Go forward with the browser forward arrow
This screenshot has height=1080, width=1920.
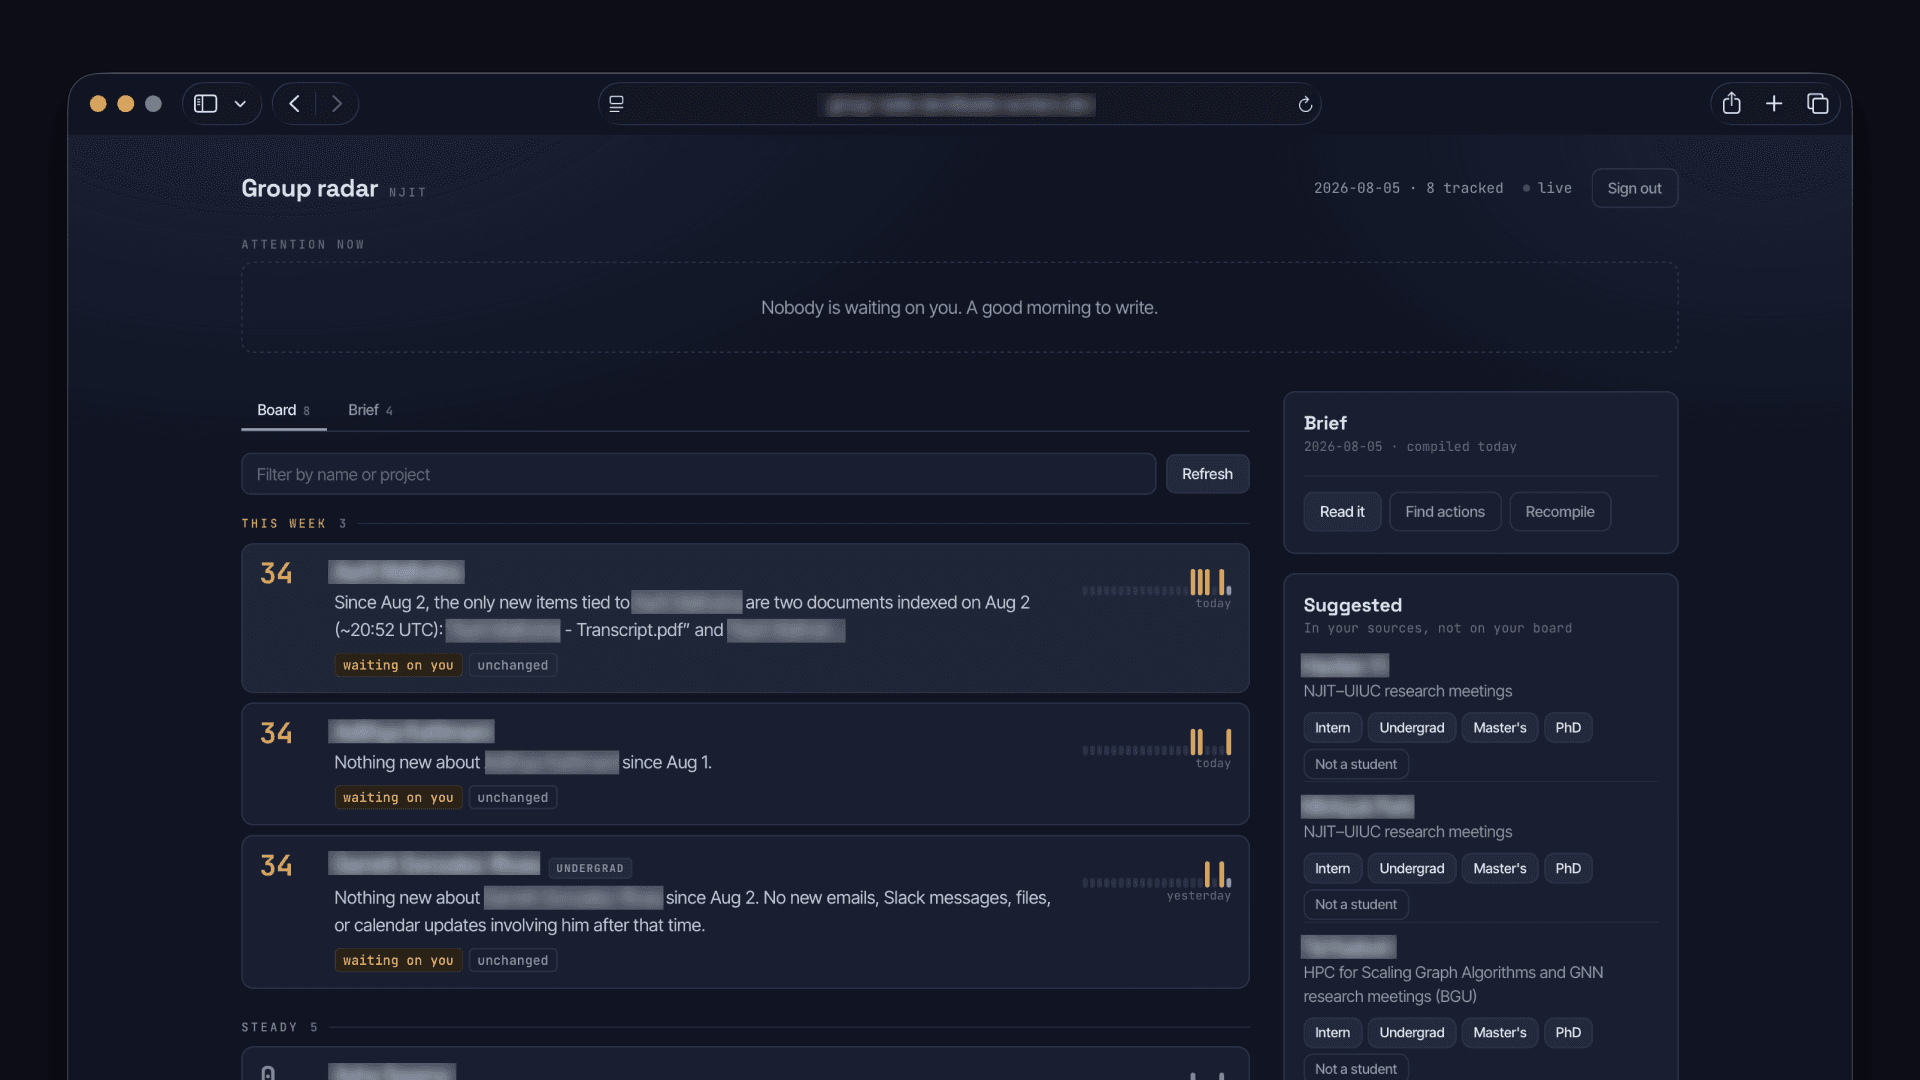(x=337, y=104)
